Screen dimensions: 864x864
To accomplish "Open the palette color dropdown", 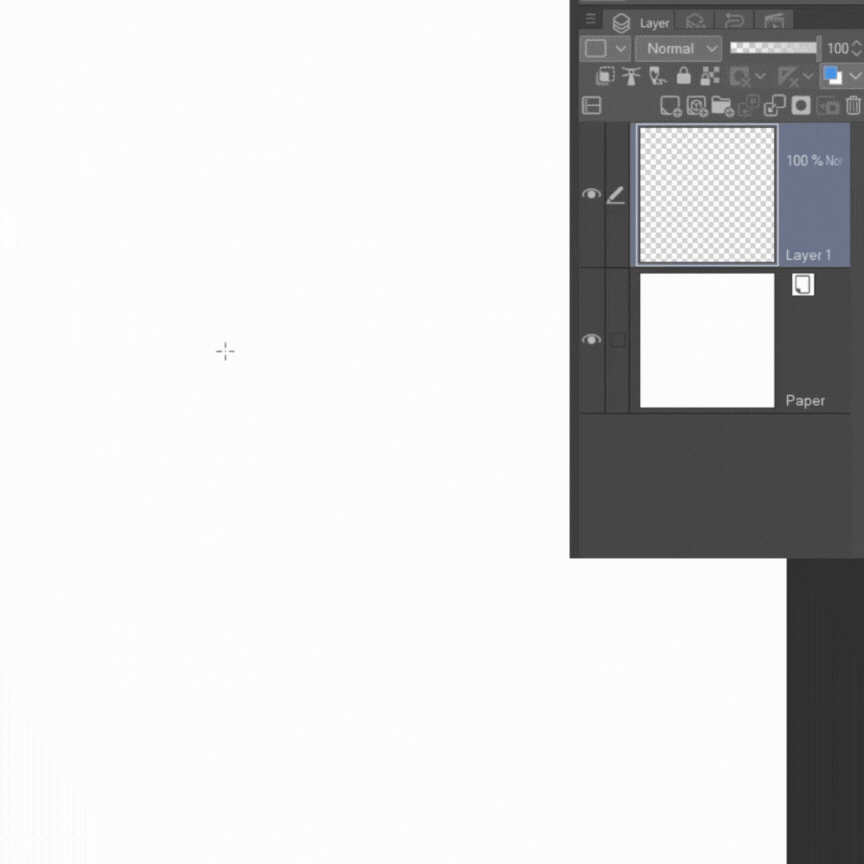I will coord(605,48).
